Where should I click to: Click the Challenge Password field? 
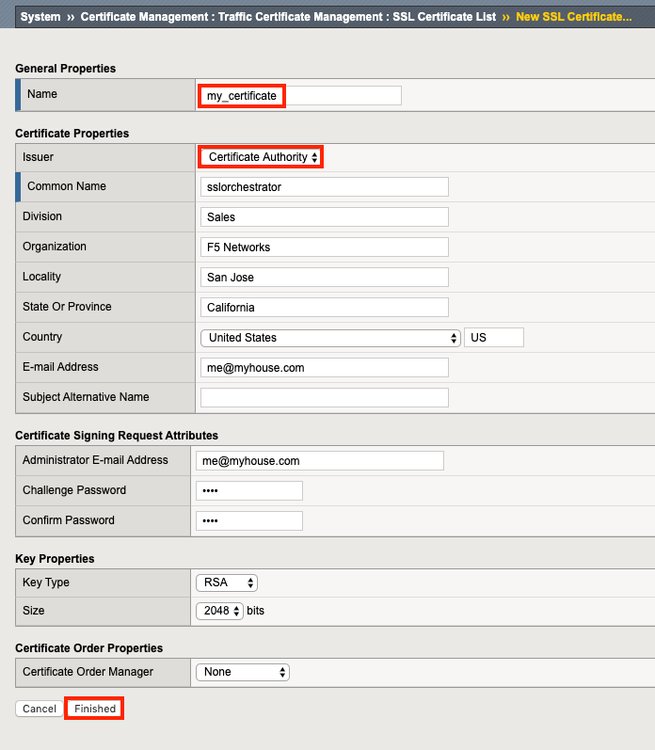click(x=249, y=491)
